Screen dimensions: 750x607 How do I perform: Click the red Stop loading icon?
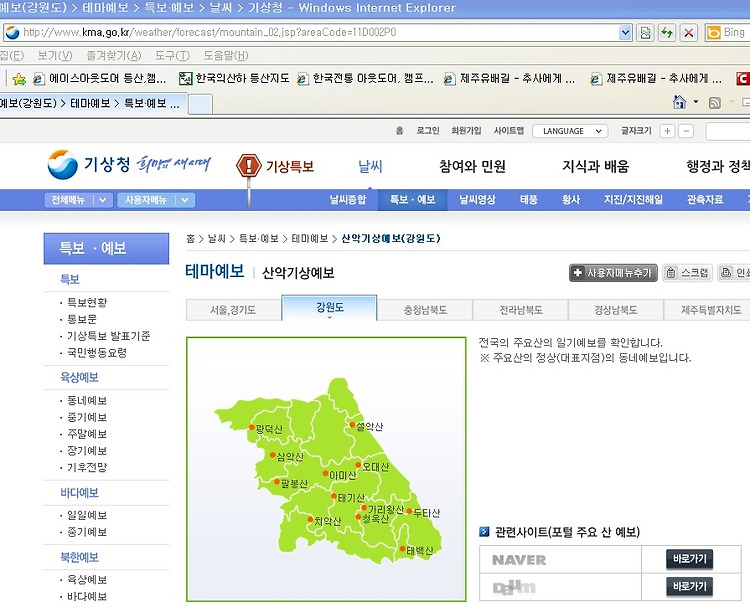pyautogui.click(x=688, y=33)
